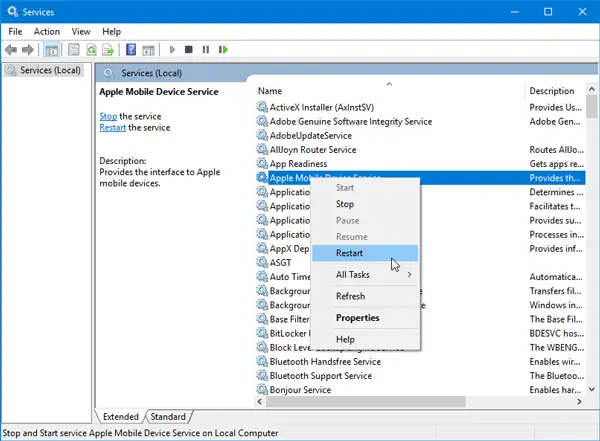Click the Stop Service square icon
The image size is (600, 441).
[x=189, y=49]
